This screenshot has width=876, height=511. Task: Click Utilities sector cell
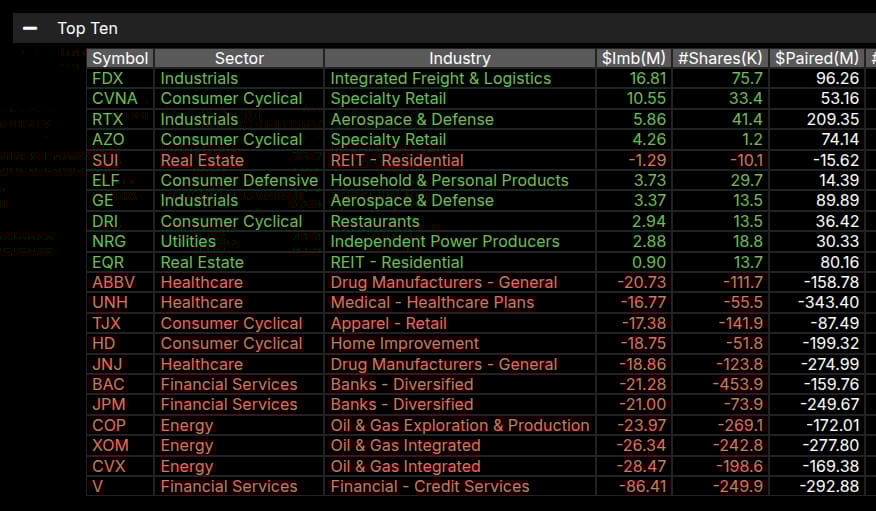(x=239, y=241)
